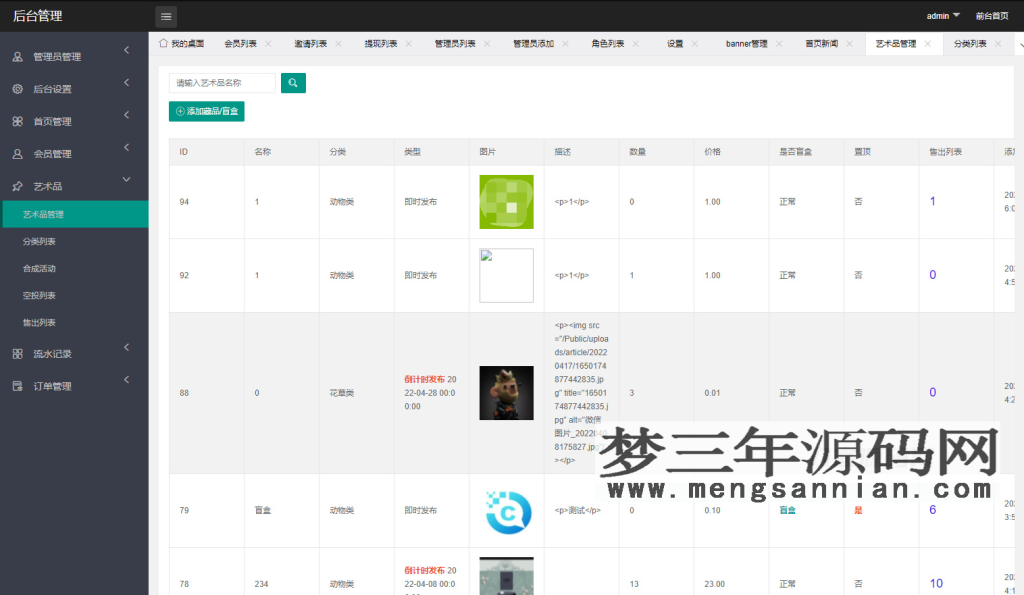1024x595 pixels.
Task: Click the artwork name search input field
Action: (221, 83)
